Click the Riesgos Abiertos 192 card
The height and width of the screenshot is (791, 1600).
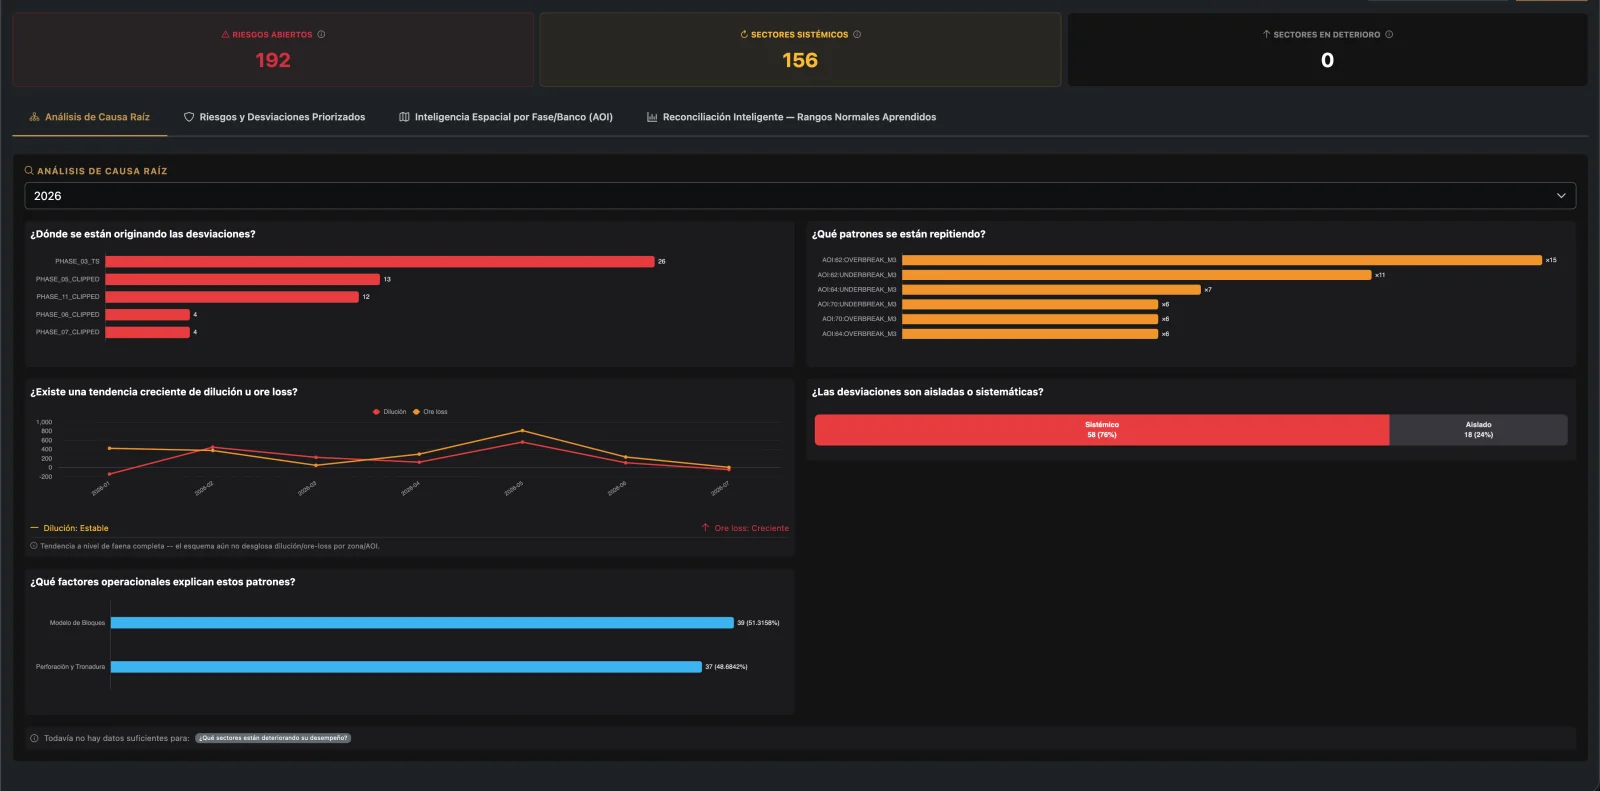[273, 50]
